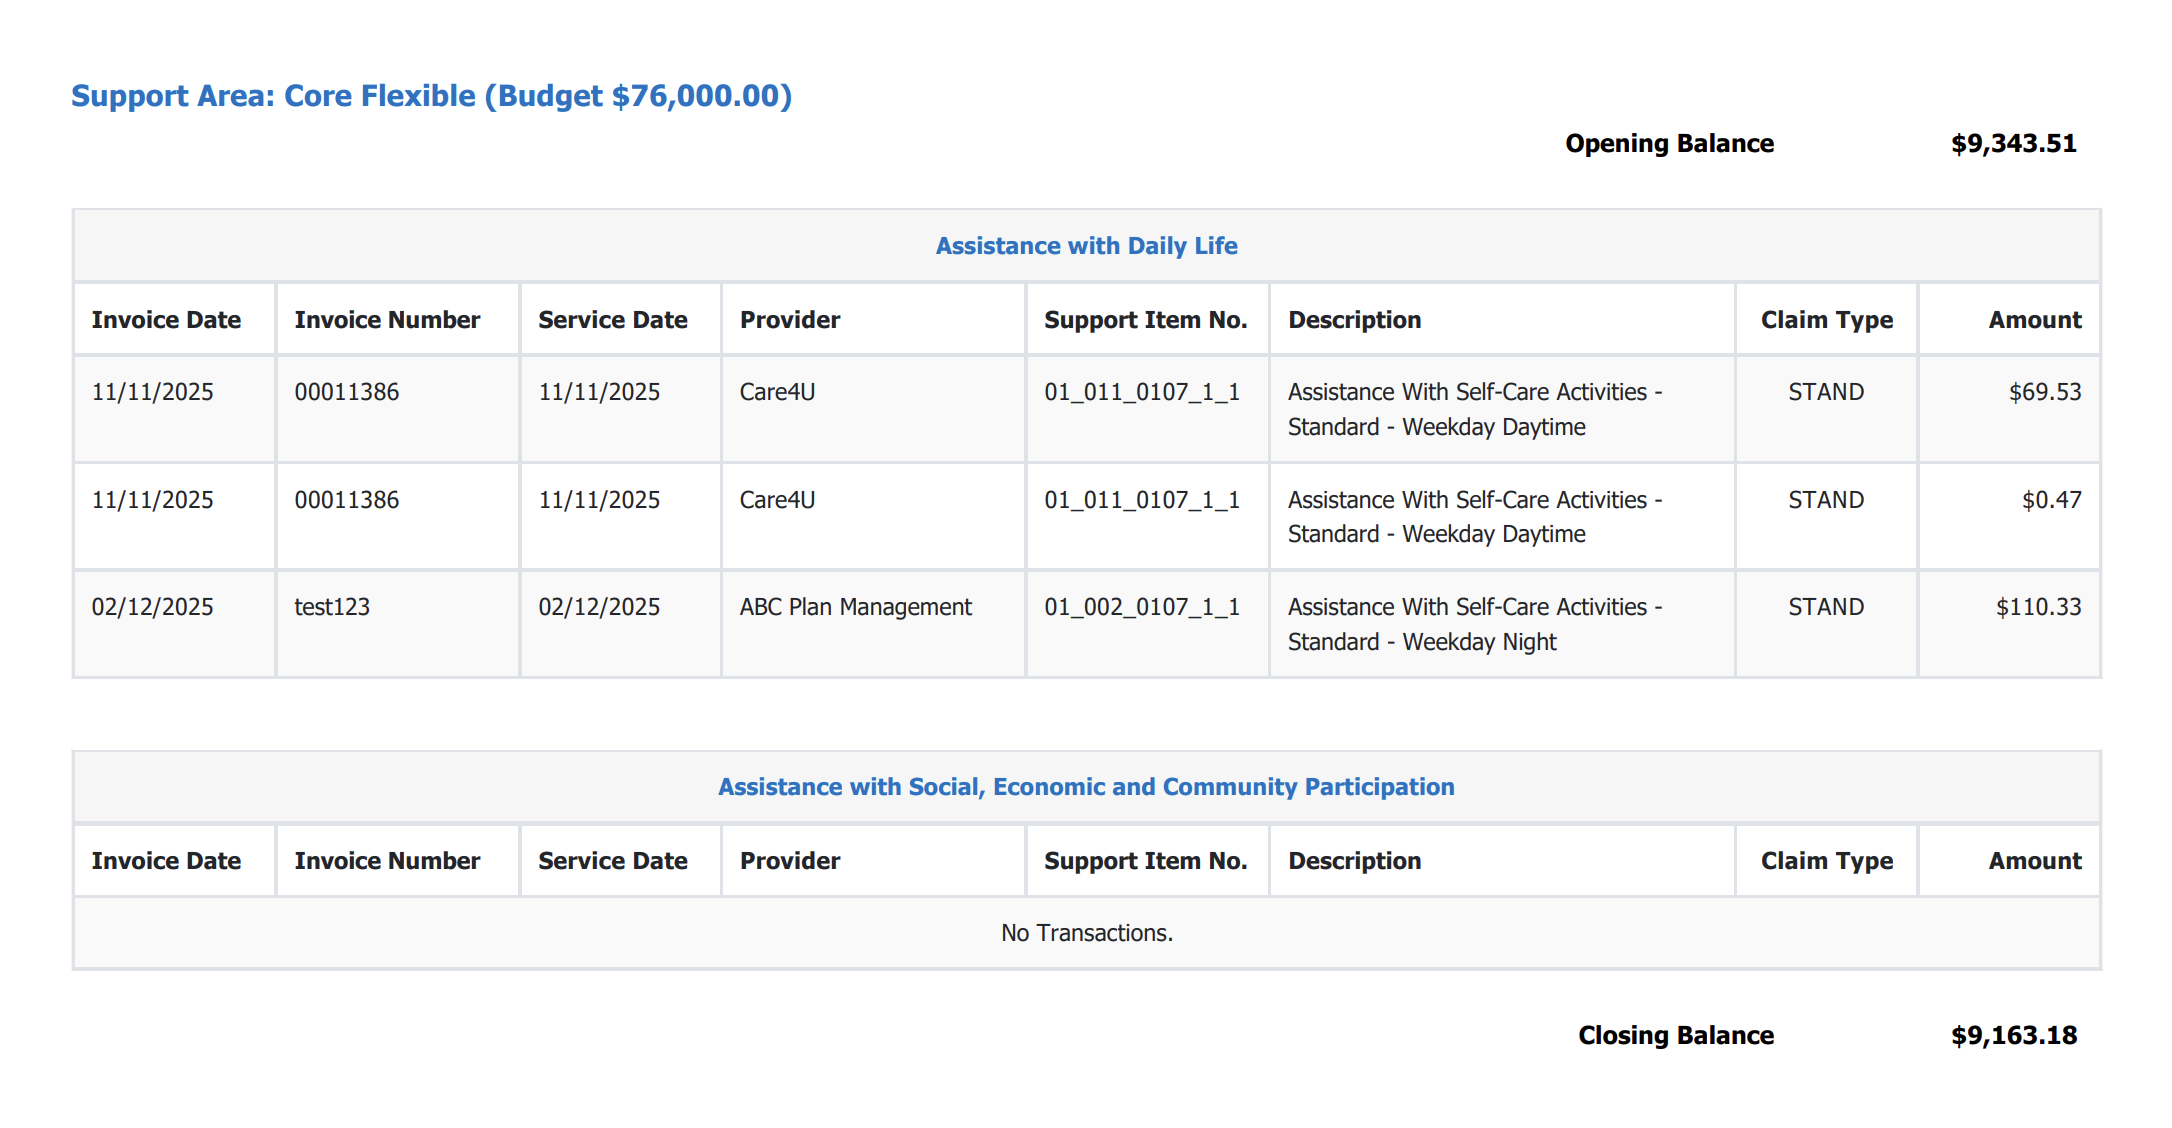2172x1128 pixels.
Task: Click the $69.53 amount cell
Action: [x=2044, y=392]
